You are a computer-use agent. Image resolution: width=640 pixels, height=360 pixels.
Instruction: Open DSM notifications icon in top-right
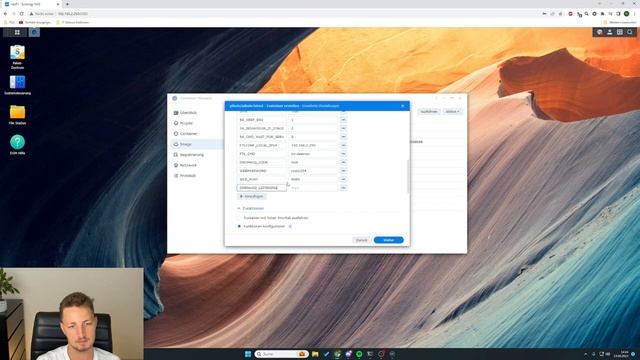tap(600, 32)
